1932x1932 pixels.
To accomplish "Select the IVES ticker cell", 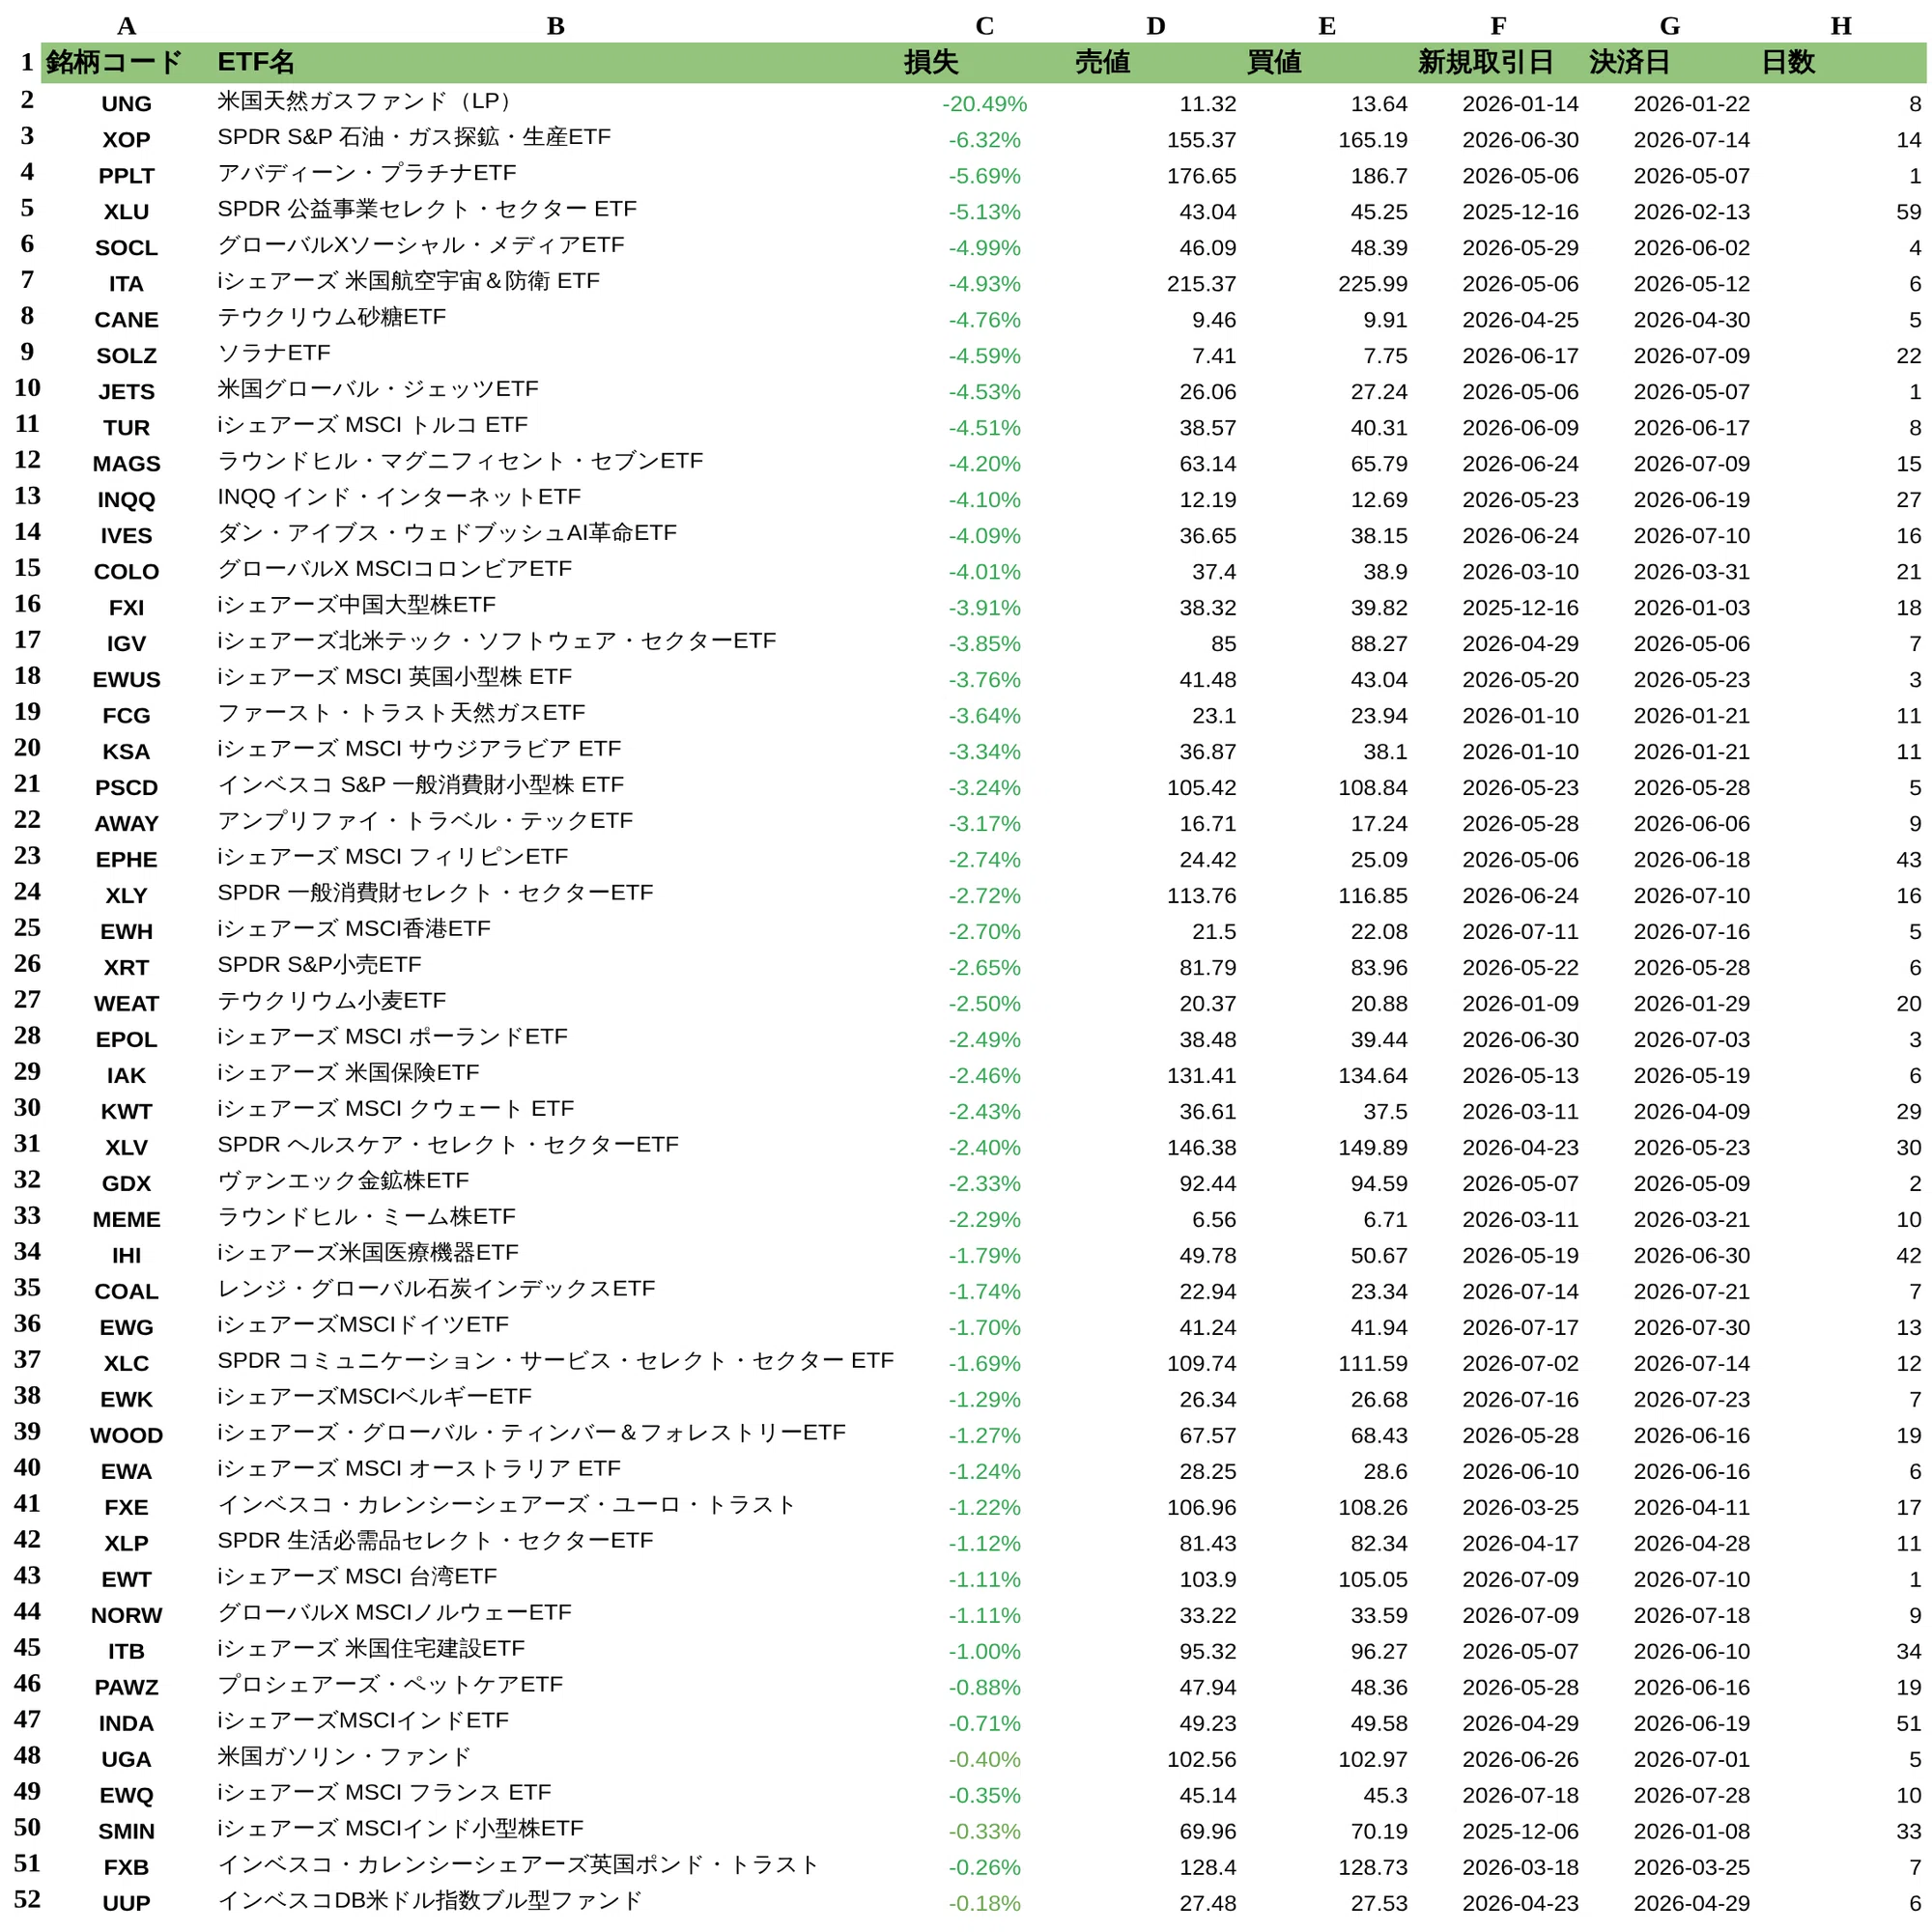I will click(126, 535).
